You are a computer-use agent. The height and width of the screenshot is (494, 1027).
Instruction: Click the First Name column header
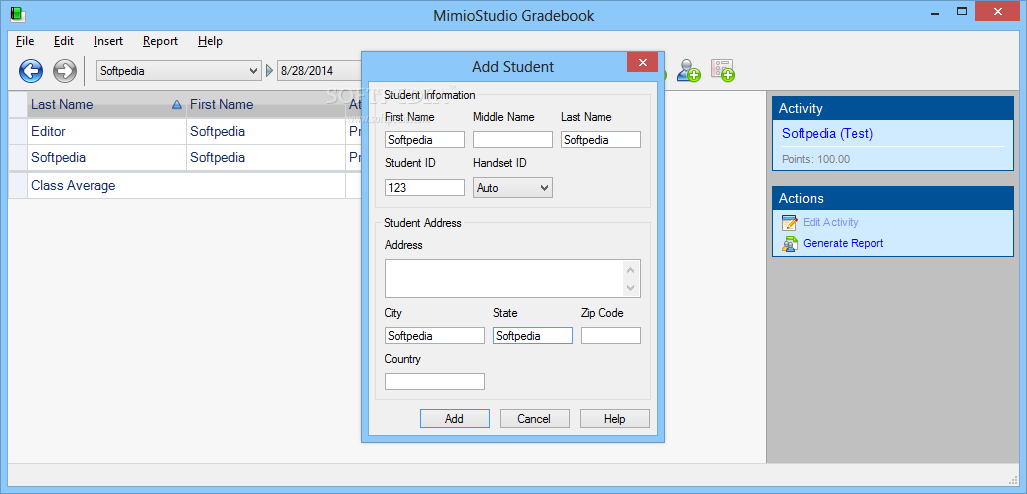(266, 104)
